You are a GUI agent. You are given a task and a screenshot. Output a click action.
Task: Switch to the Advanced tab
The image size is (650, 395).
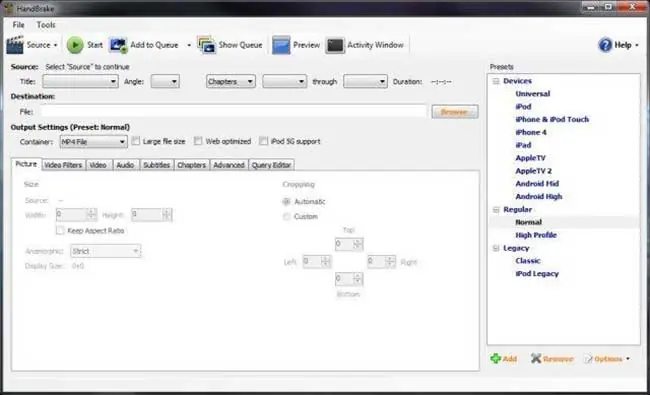tap(229, 165)
